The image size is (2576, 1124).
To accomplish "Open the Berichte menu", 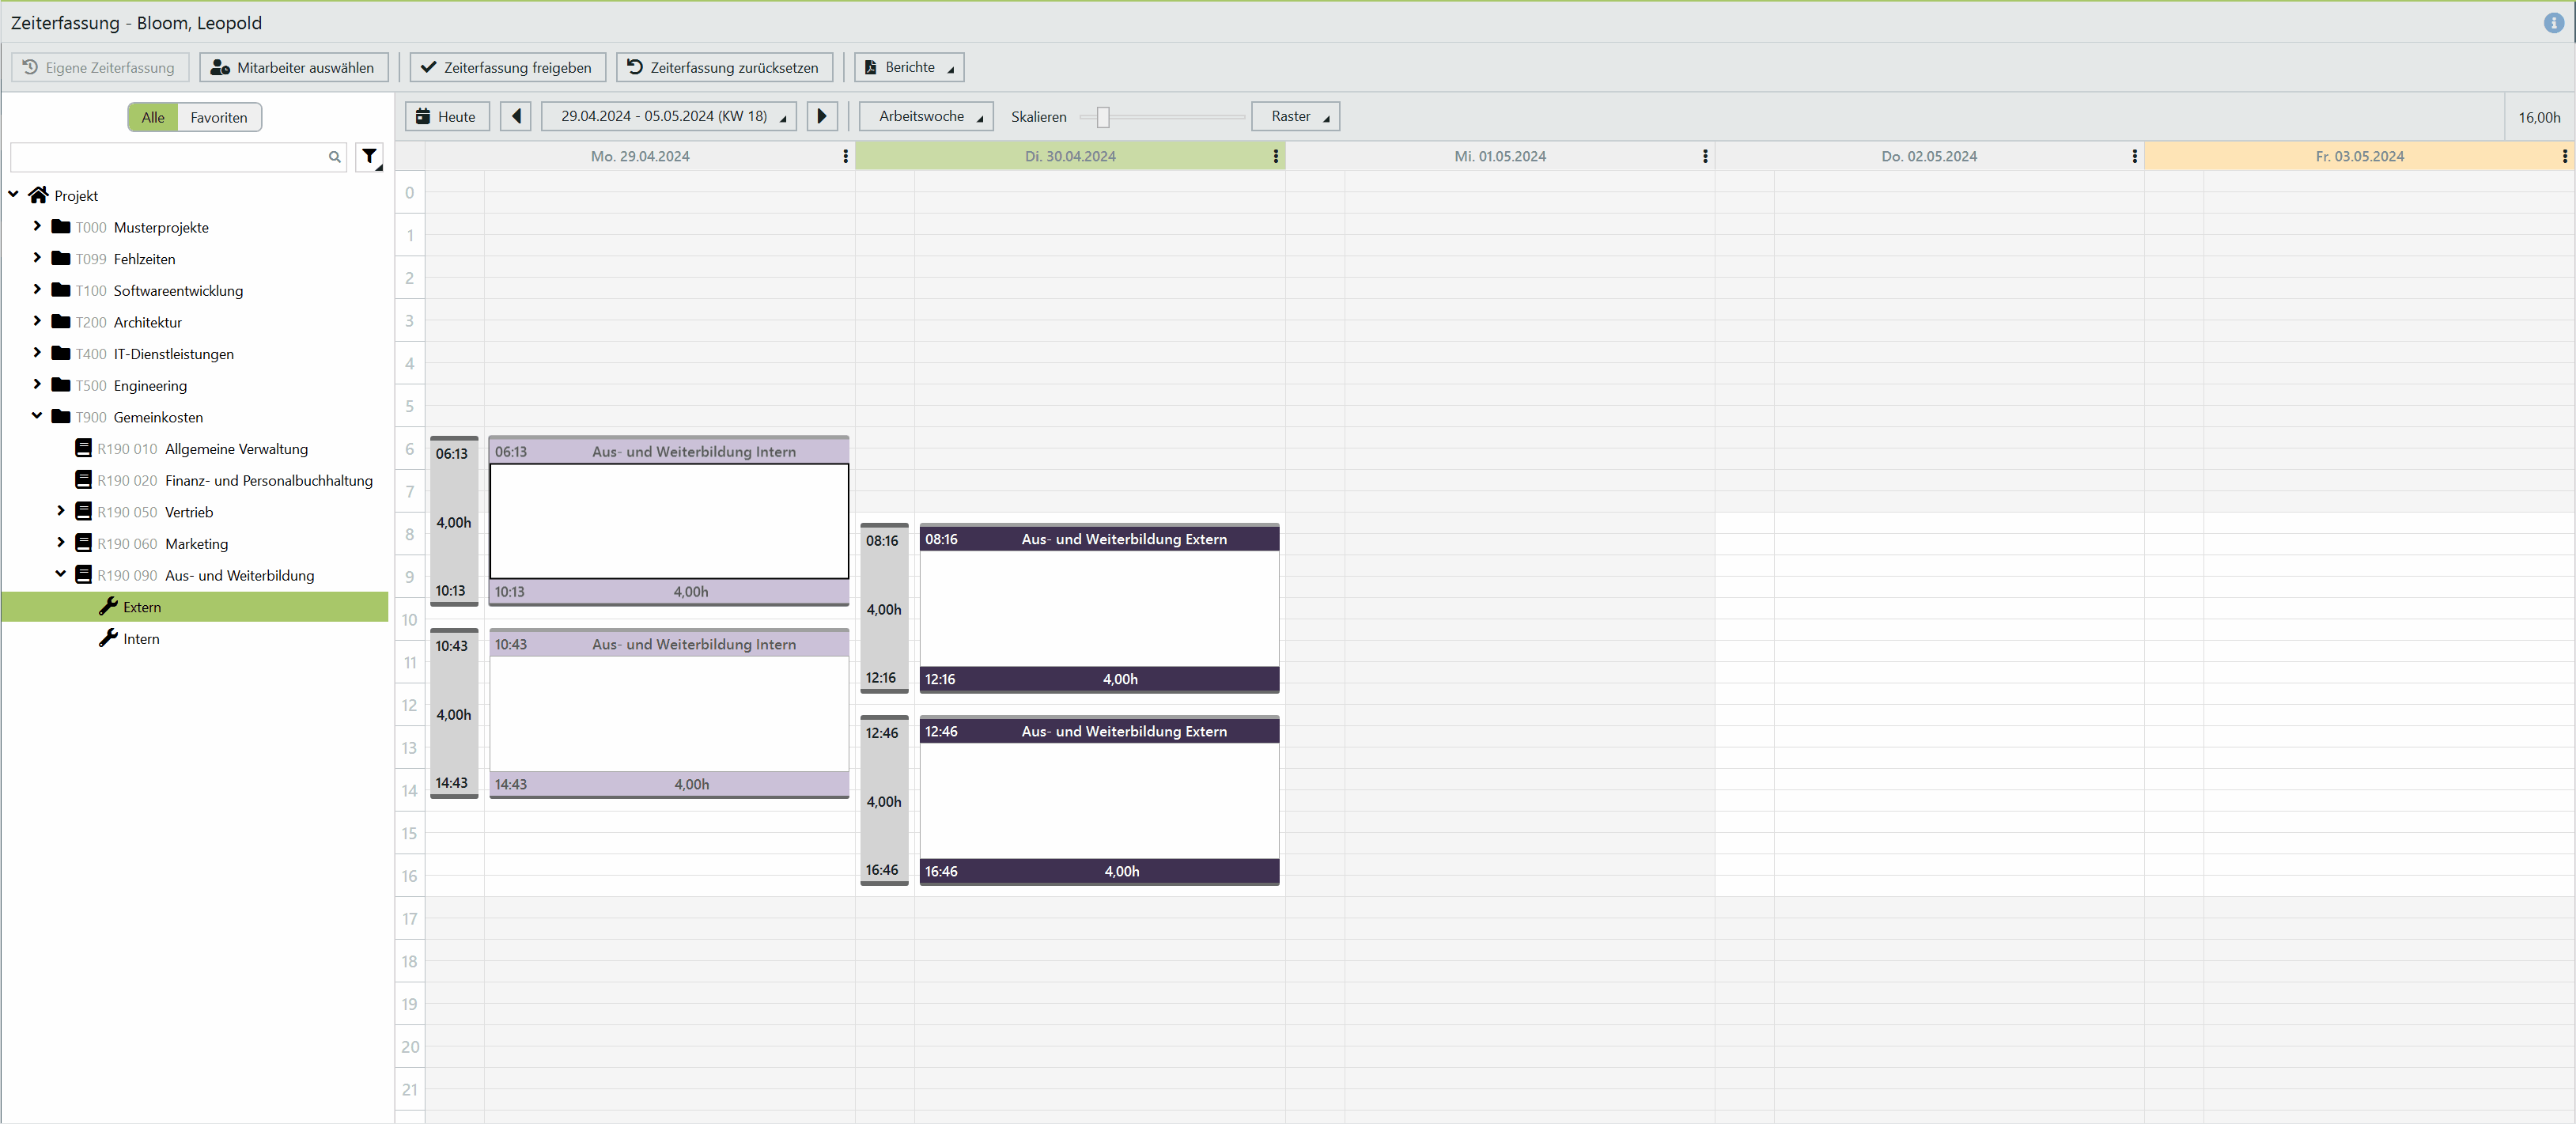I will (909, 67).
